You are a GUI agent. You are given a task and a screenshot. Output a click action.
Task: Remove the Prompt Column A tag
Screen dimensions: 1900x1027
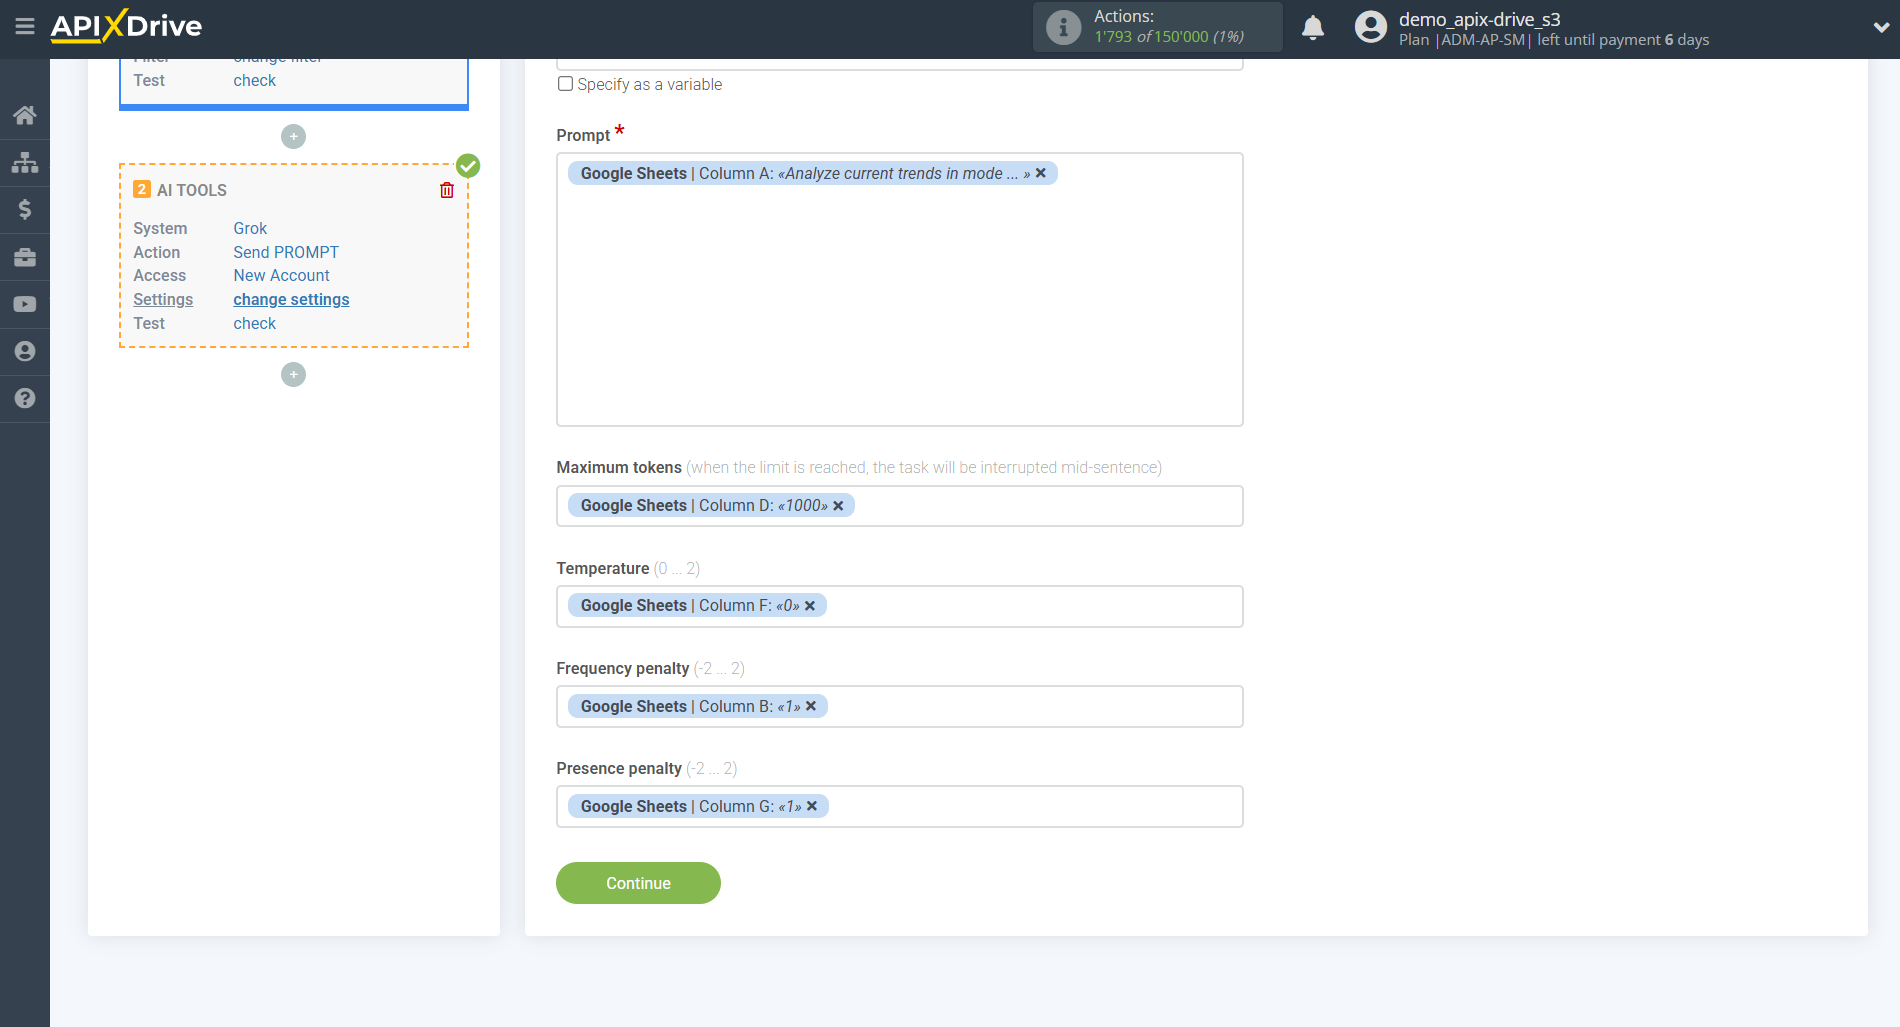(1041, 173)
